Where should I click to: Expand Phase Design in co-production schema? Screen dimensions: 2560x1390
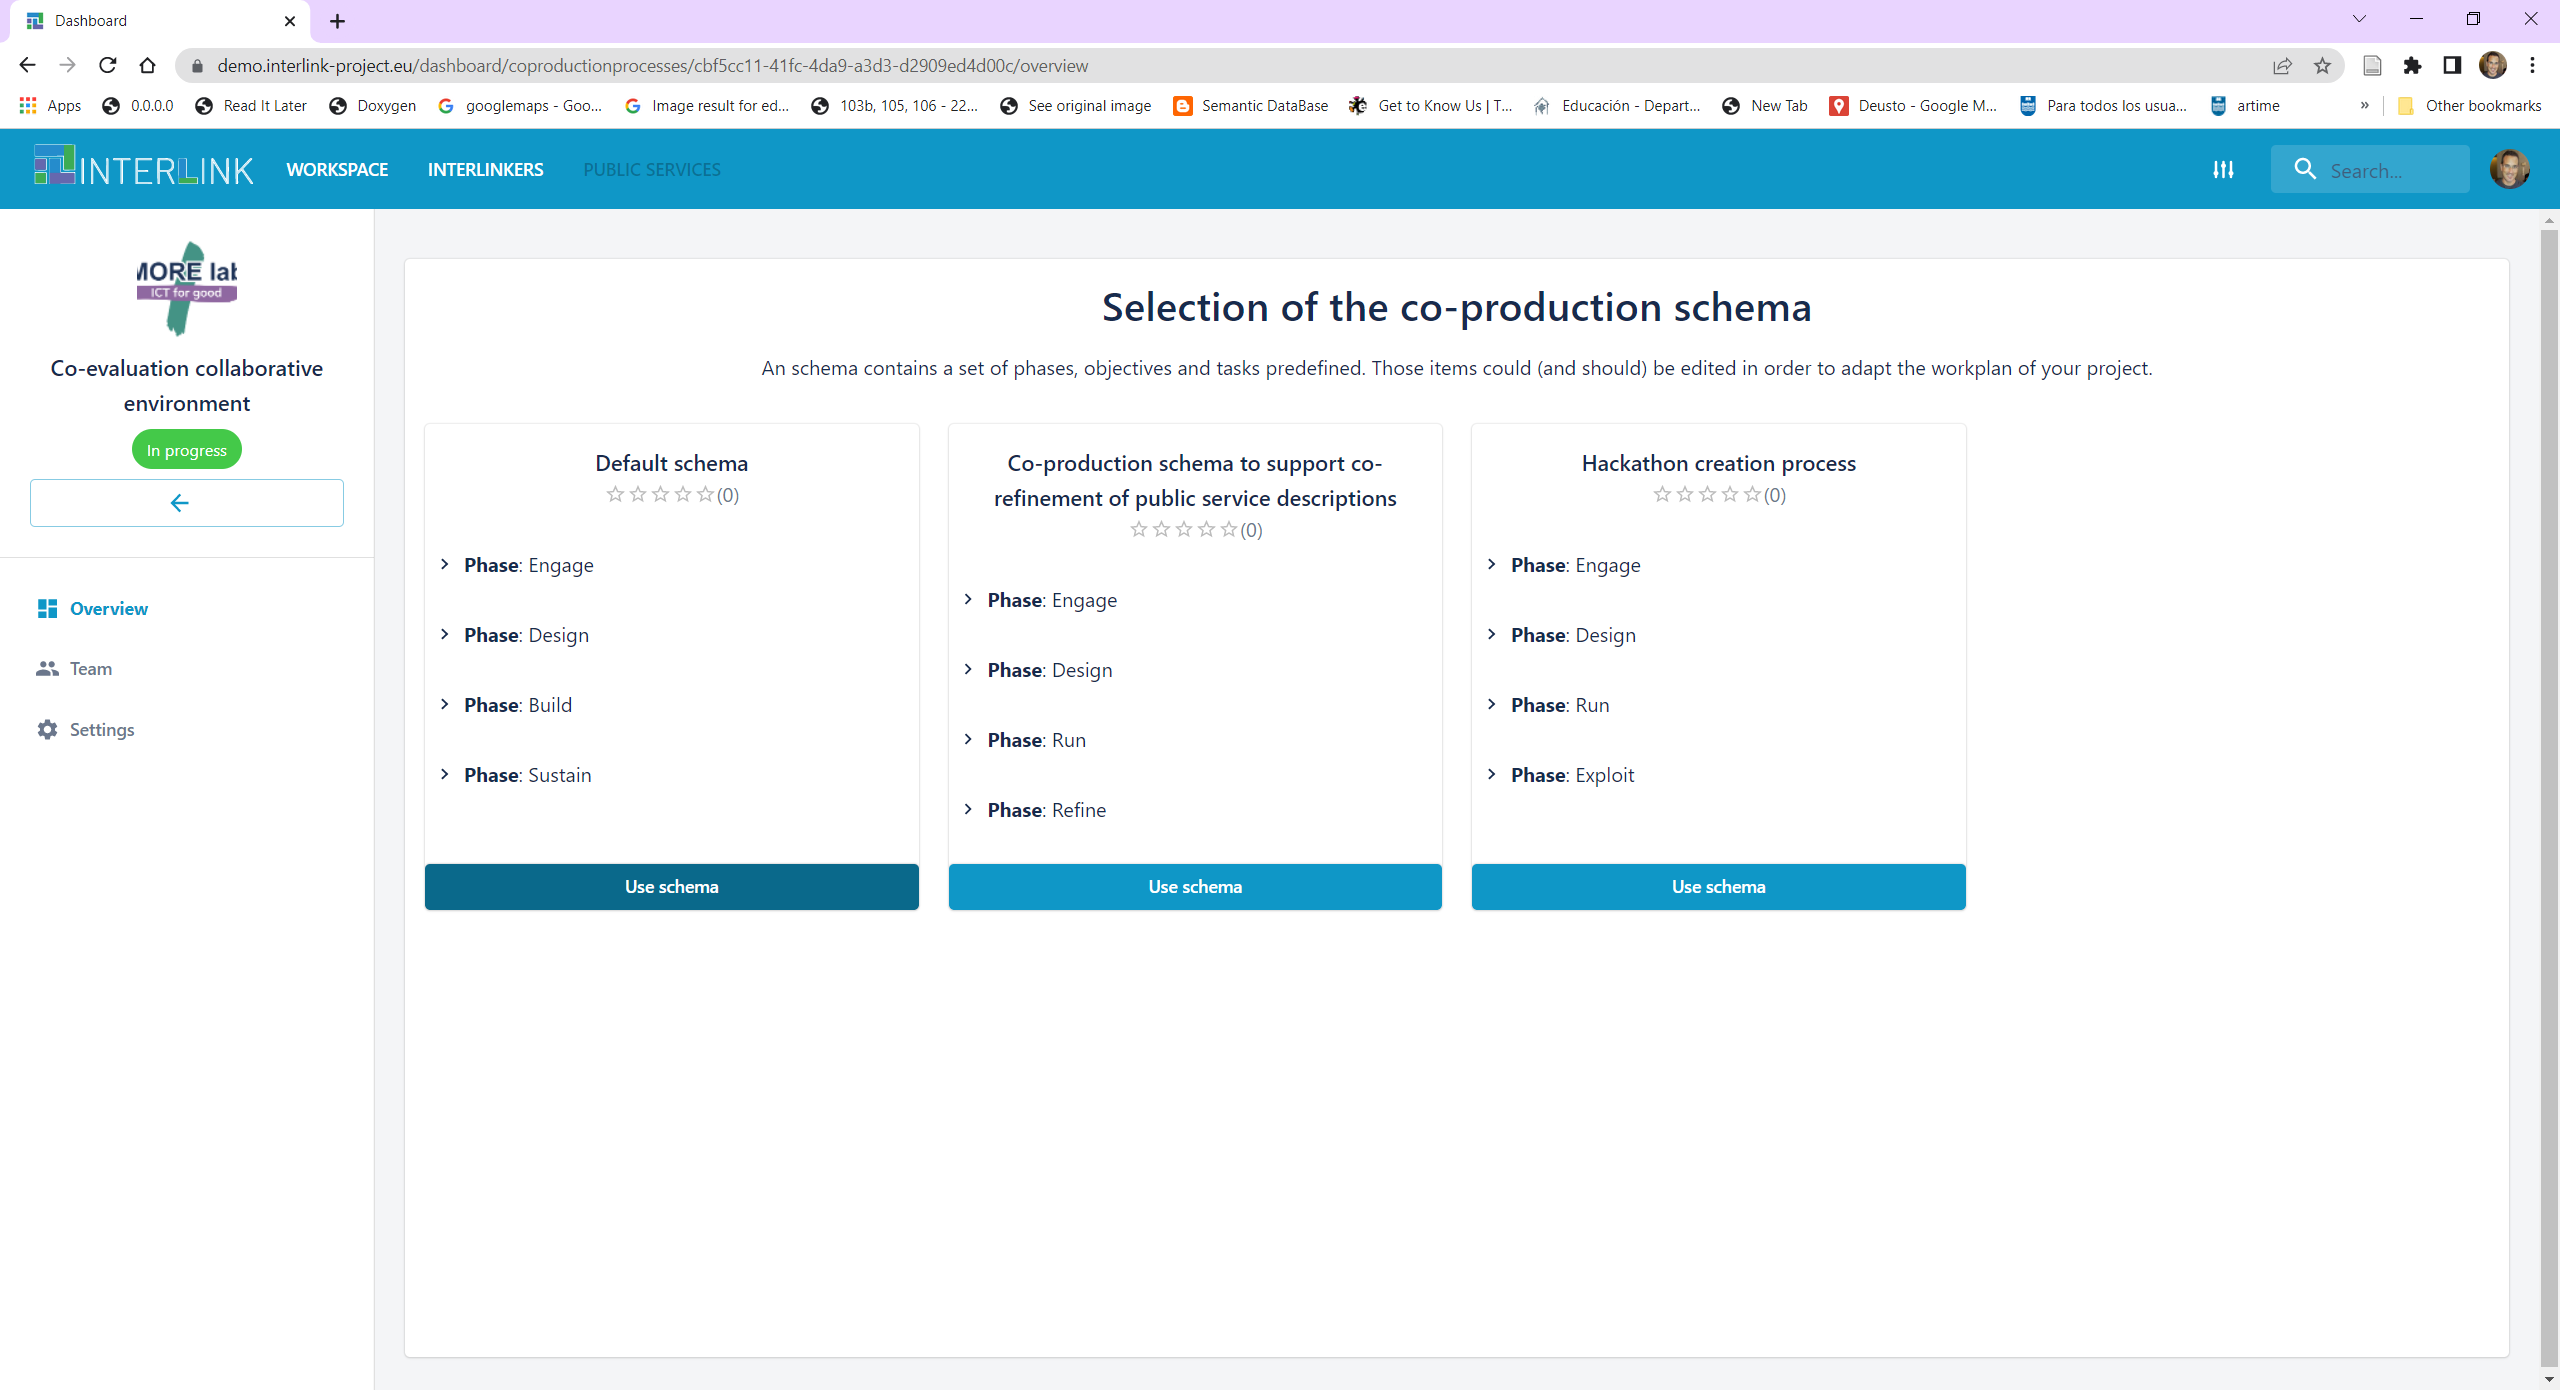[970, 669]
